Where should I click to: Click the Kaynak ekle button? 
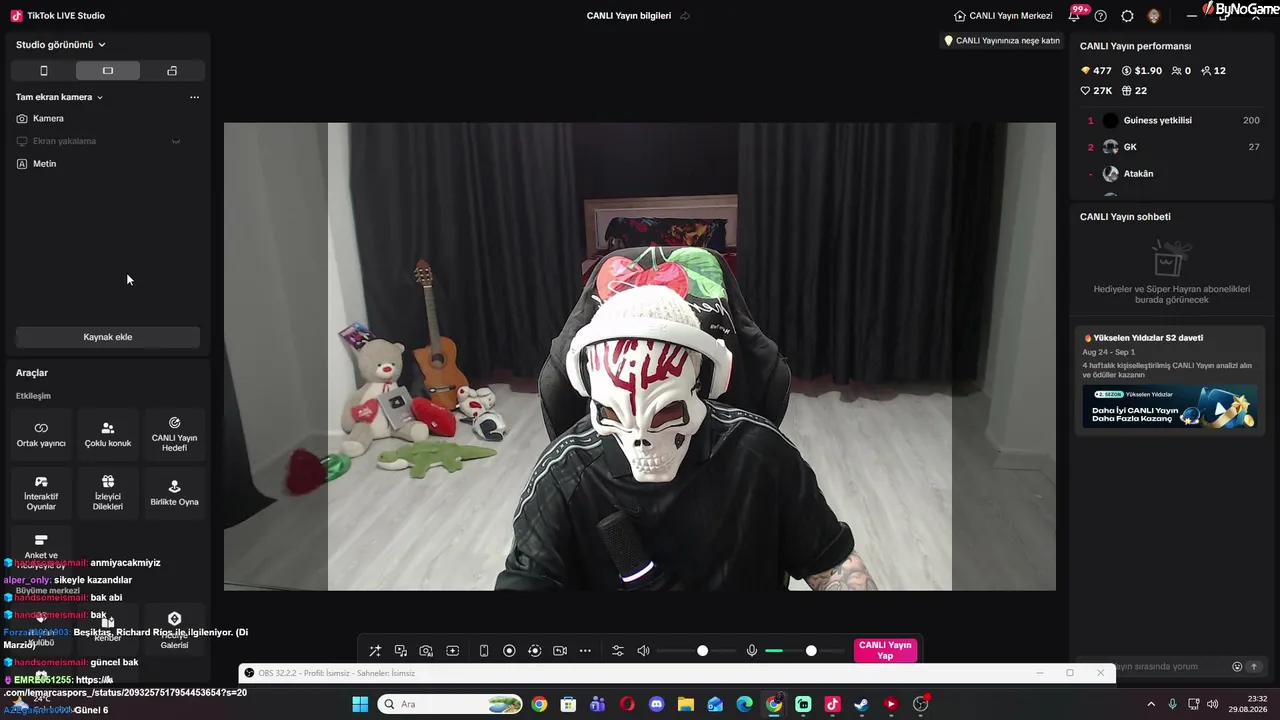[108, 337]
